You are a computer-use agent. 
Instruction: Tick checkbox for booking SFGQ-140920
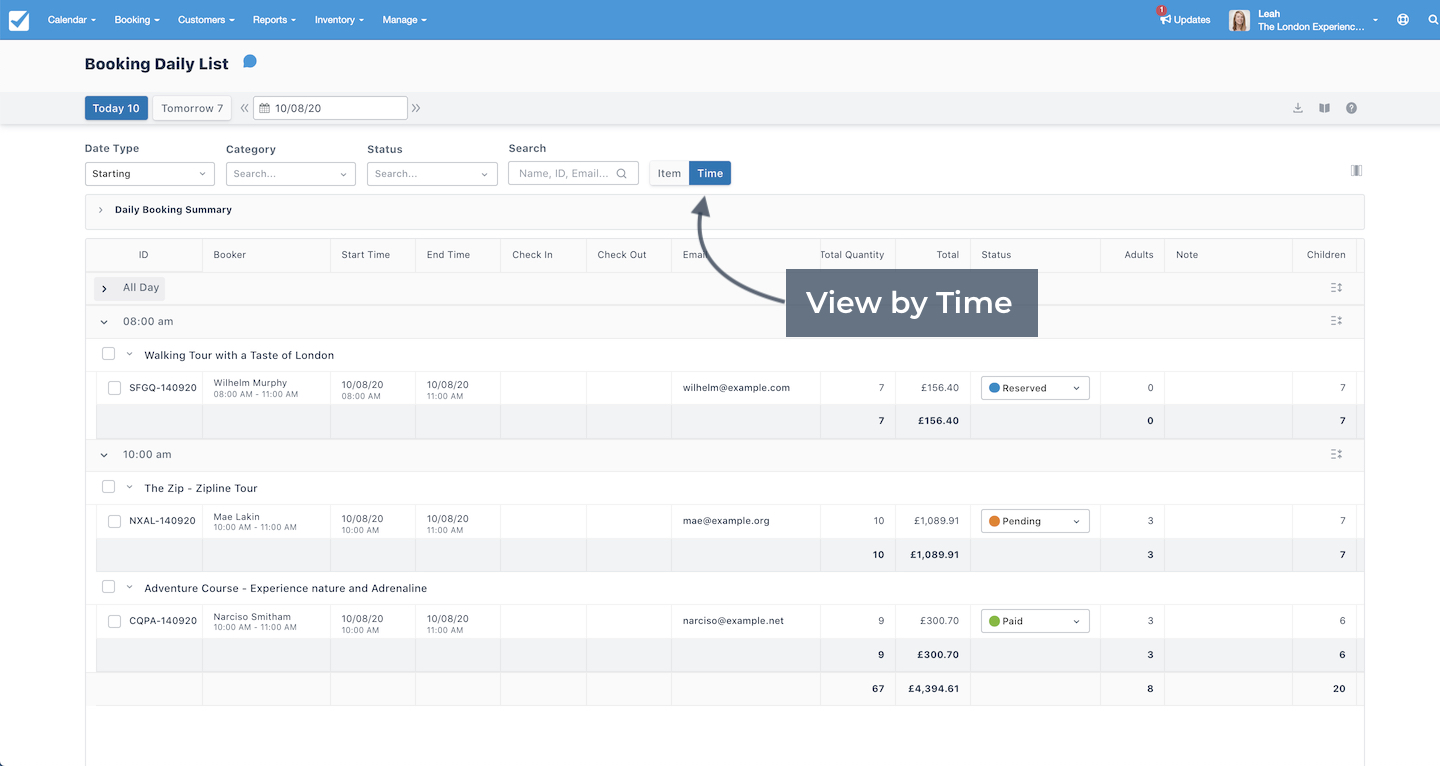click(114, 388)
